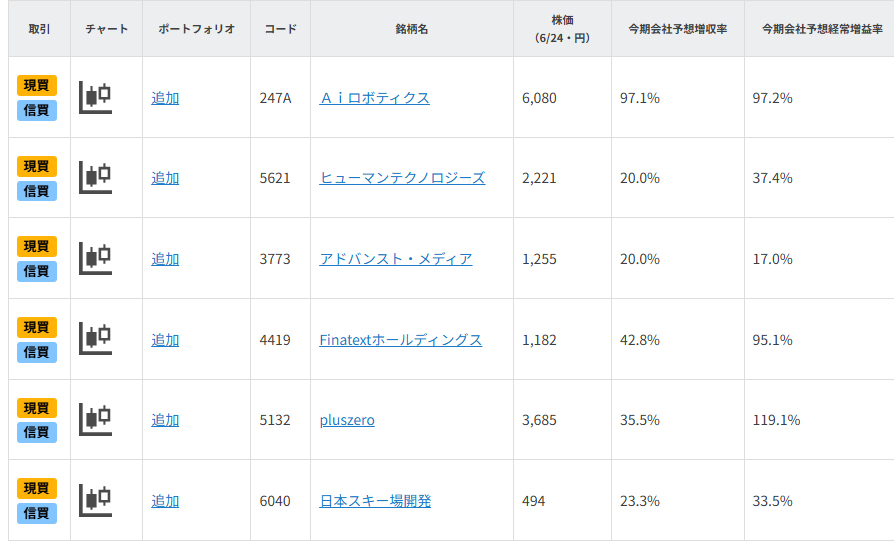The width and height of the screenshot is (894, 555).
Task: Add アドバンスト・メディア to portfolio via 追加
Action: pos(165,259)
